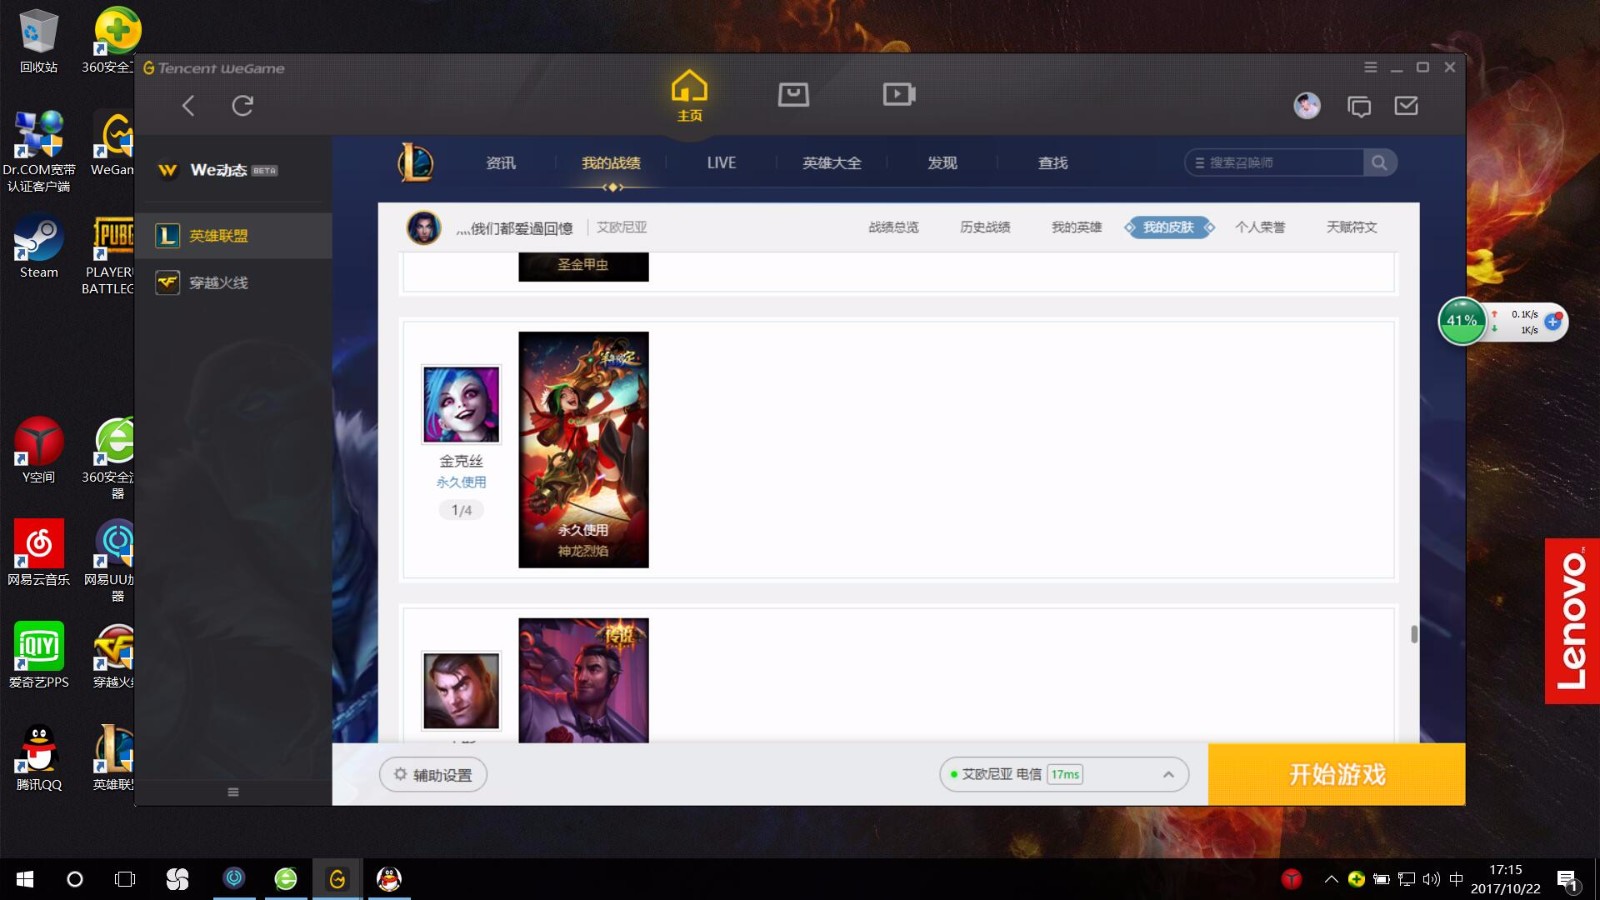The width and height of the screenshot is (1600, 900).
Task: Switch to the LIVE tab
Action: point(721,163)
